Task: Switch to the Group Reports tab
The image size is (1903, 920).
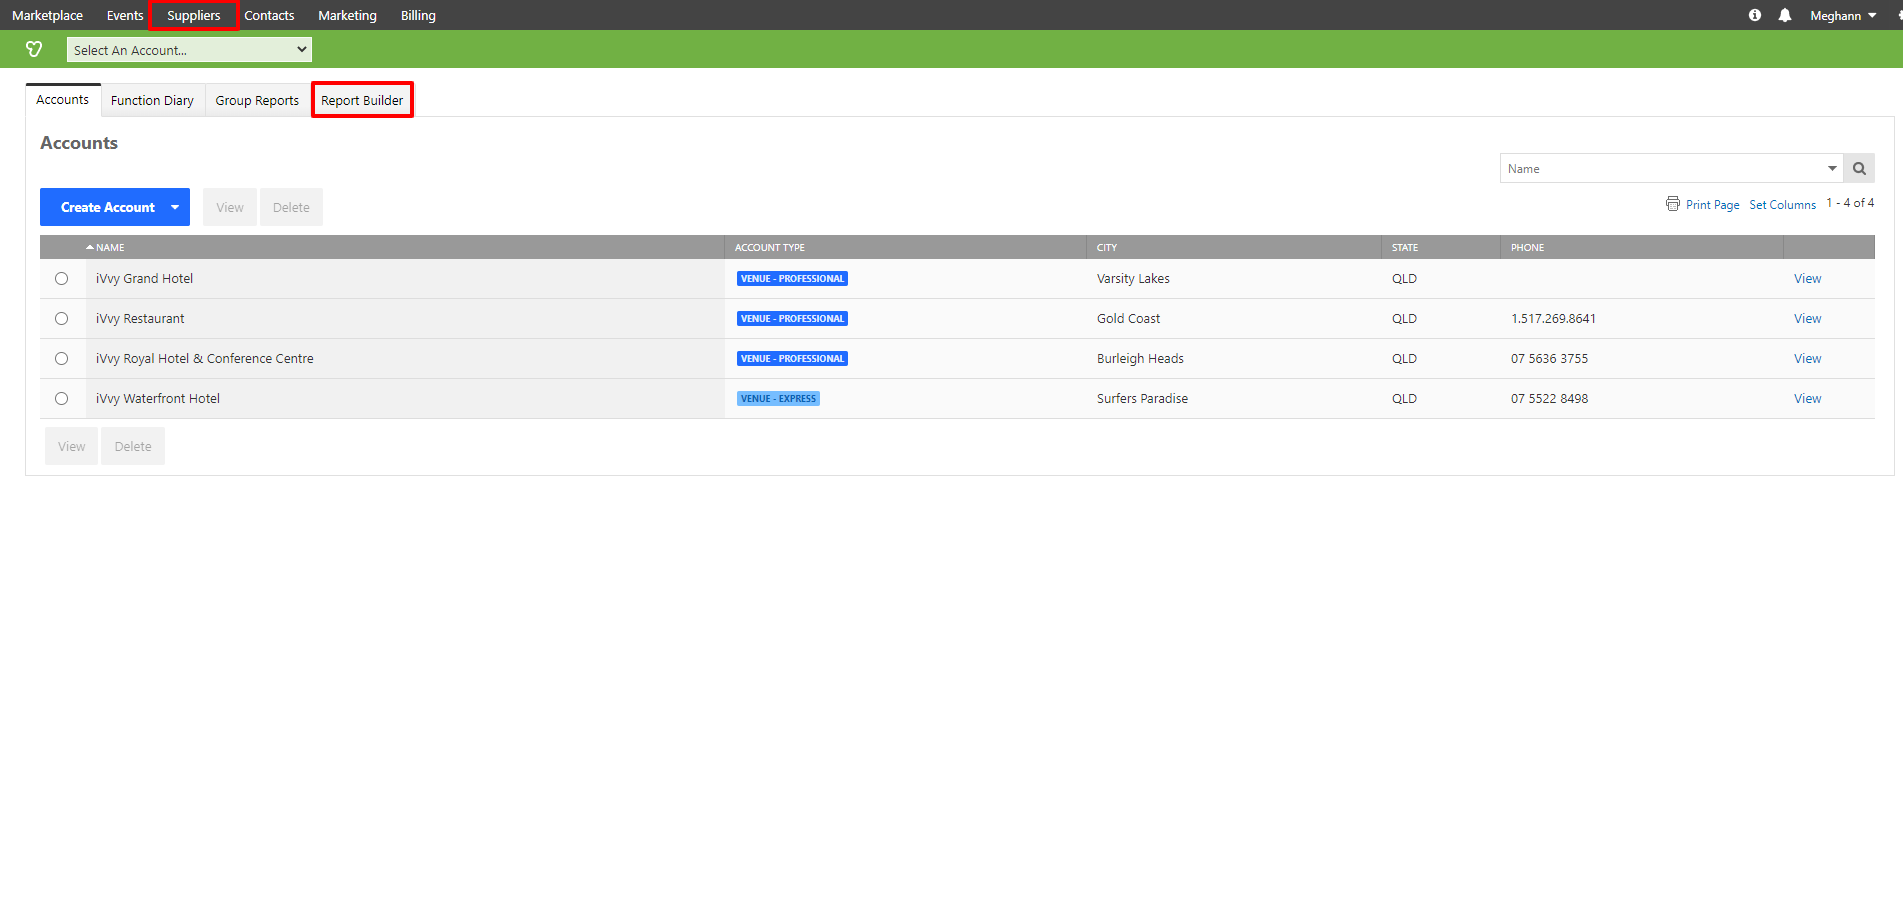Action: [x=257, y=100]
